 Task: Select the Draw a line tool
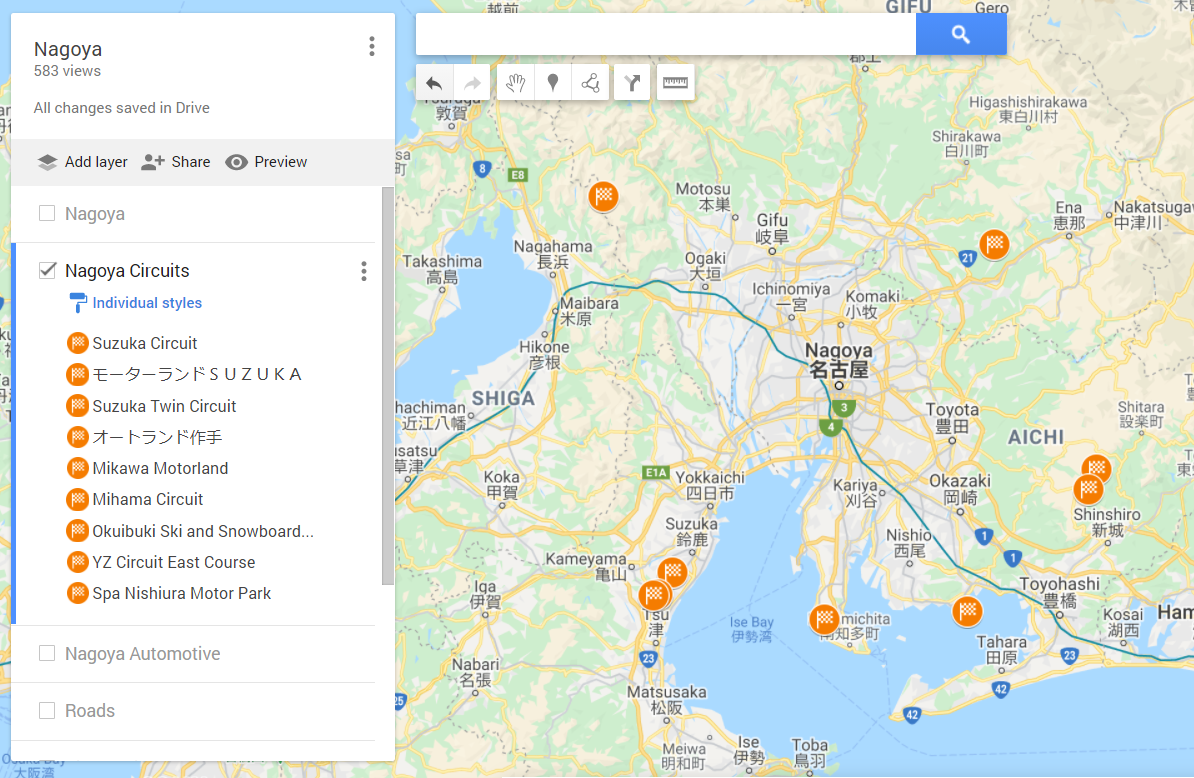pyautogui.click(x=590, y=82)
